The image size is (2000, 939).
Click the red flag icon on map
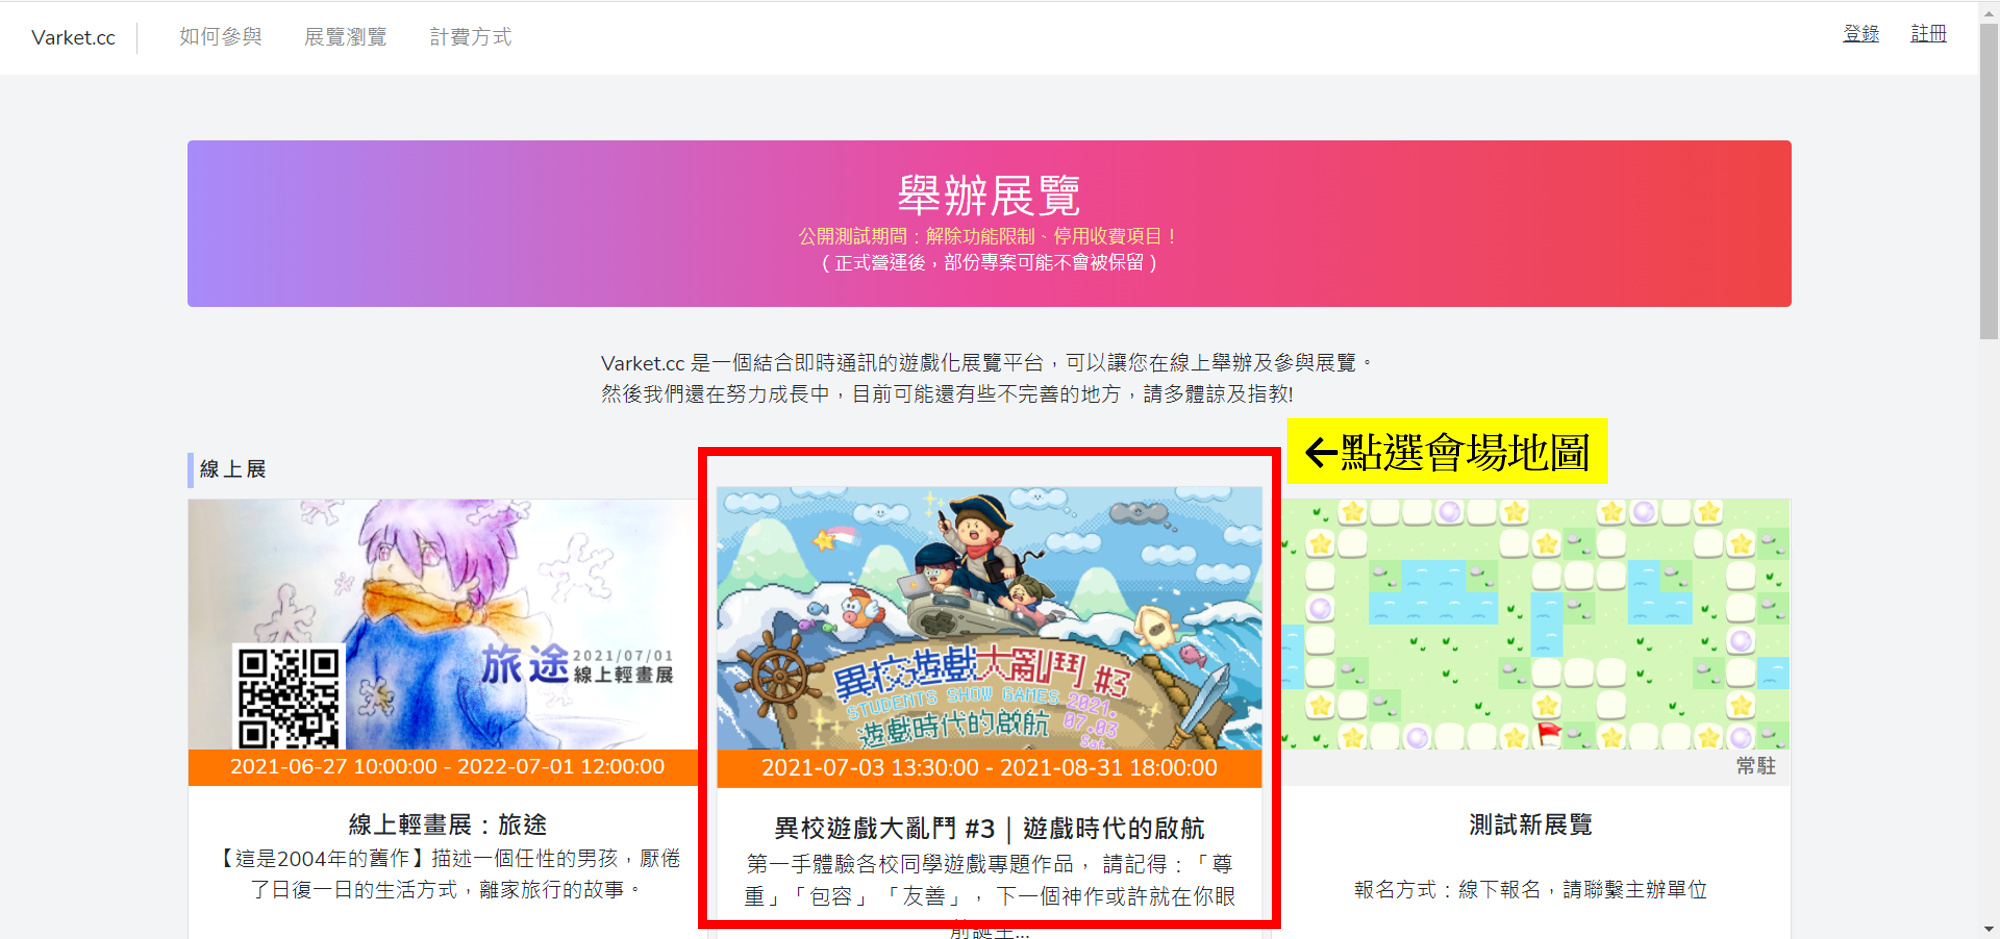click(1550, 735)
